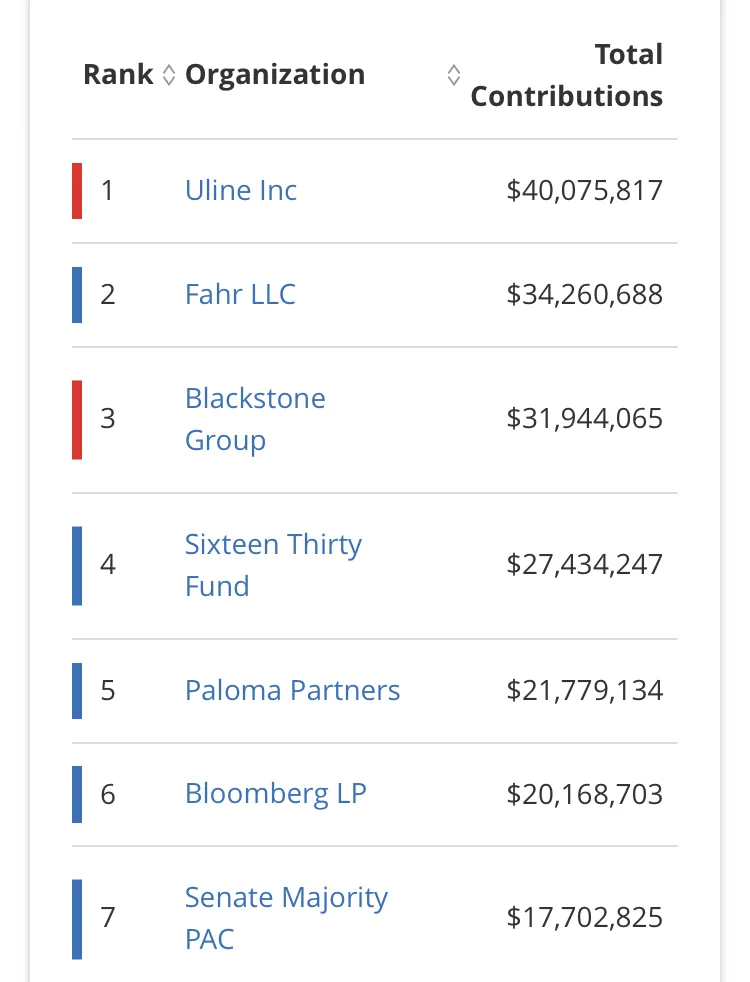Click red party bar beside Blackstone Group

(77, 420)
